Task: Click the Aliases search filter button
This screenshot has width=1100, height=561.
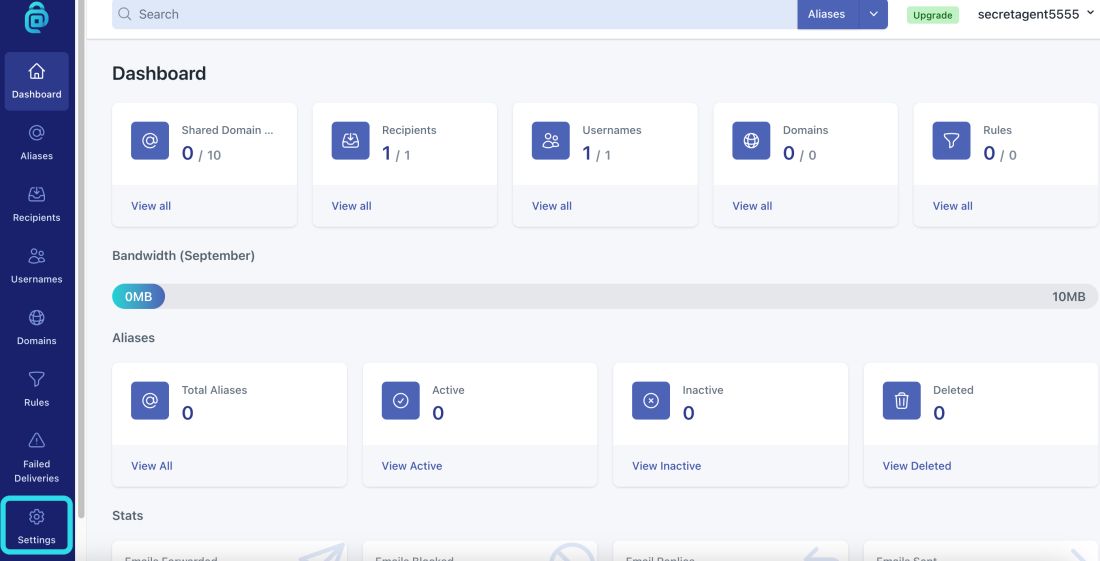Action: 827,14
